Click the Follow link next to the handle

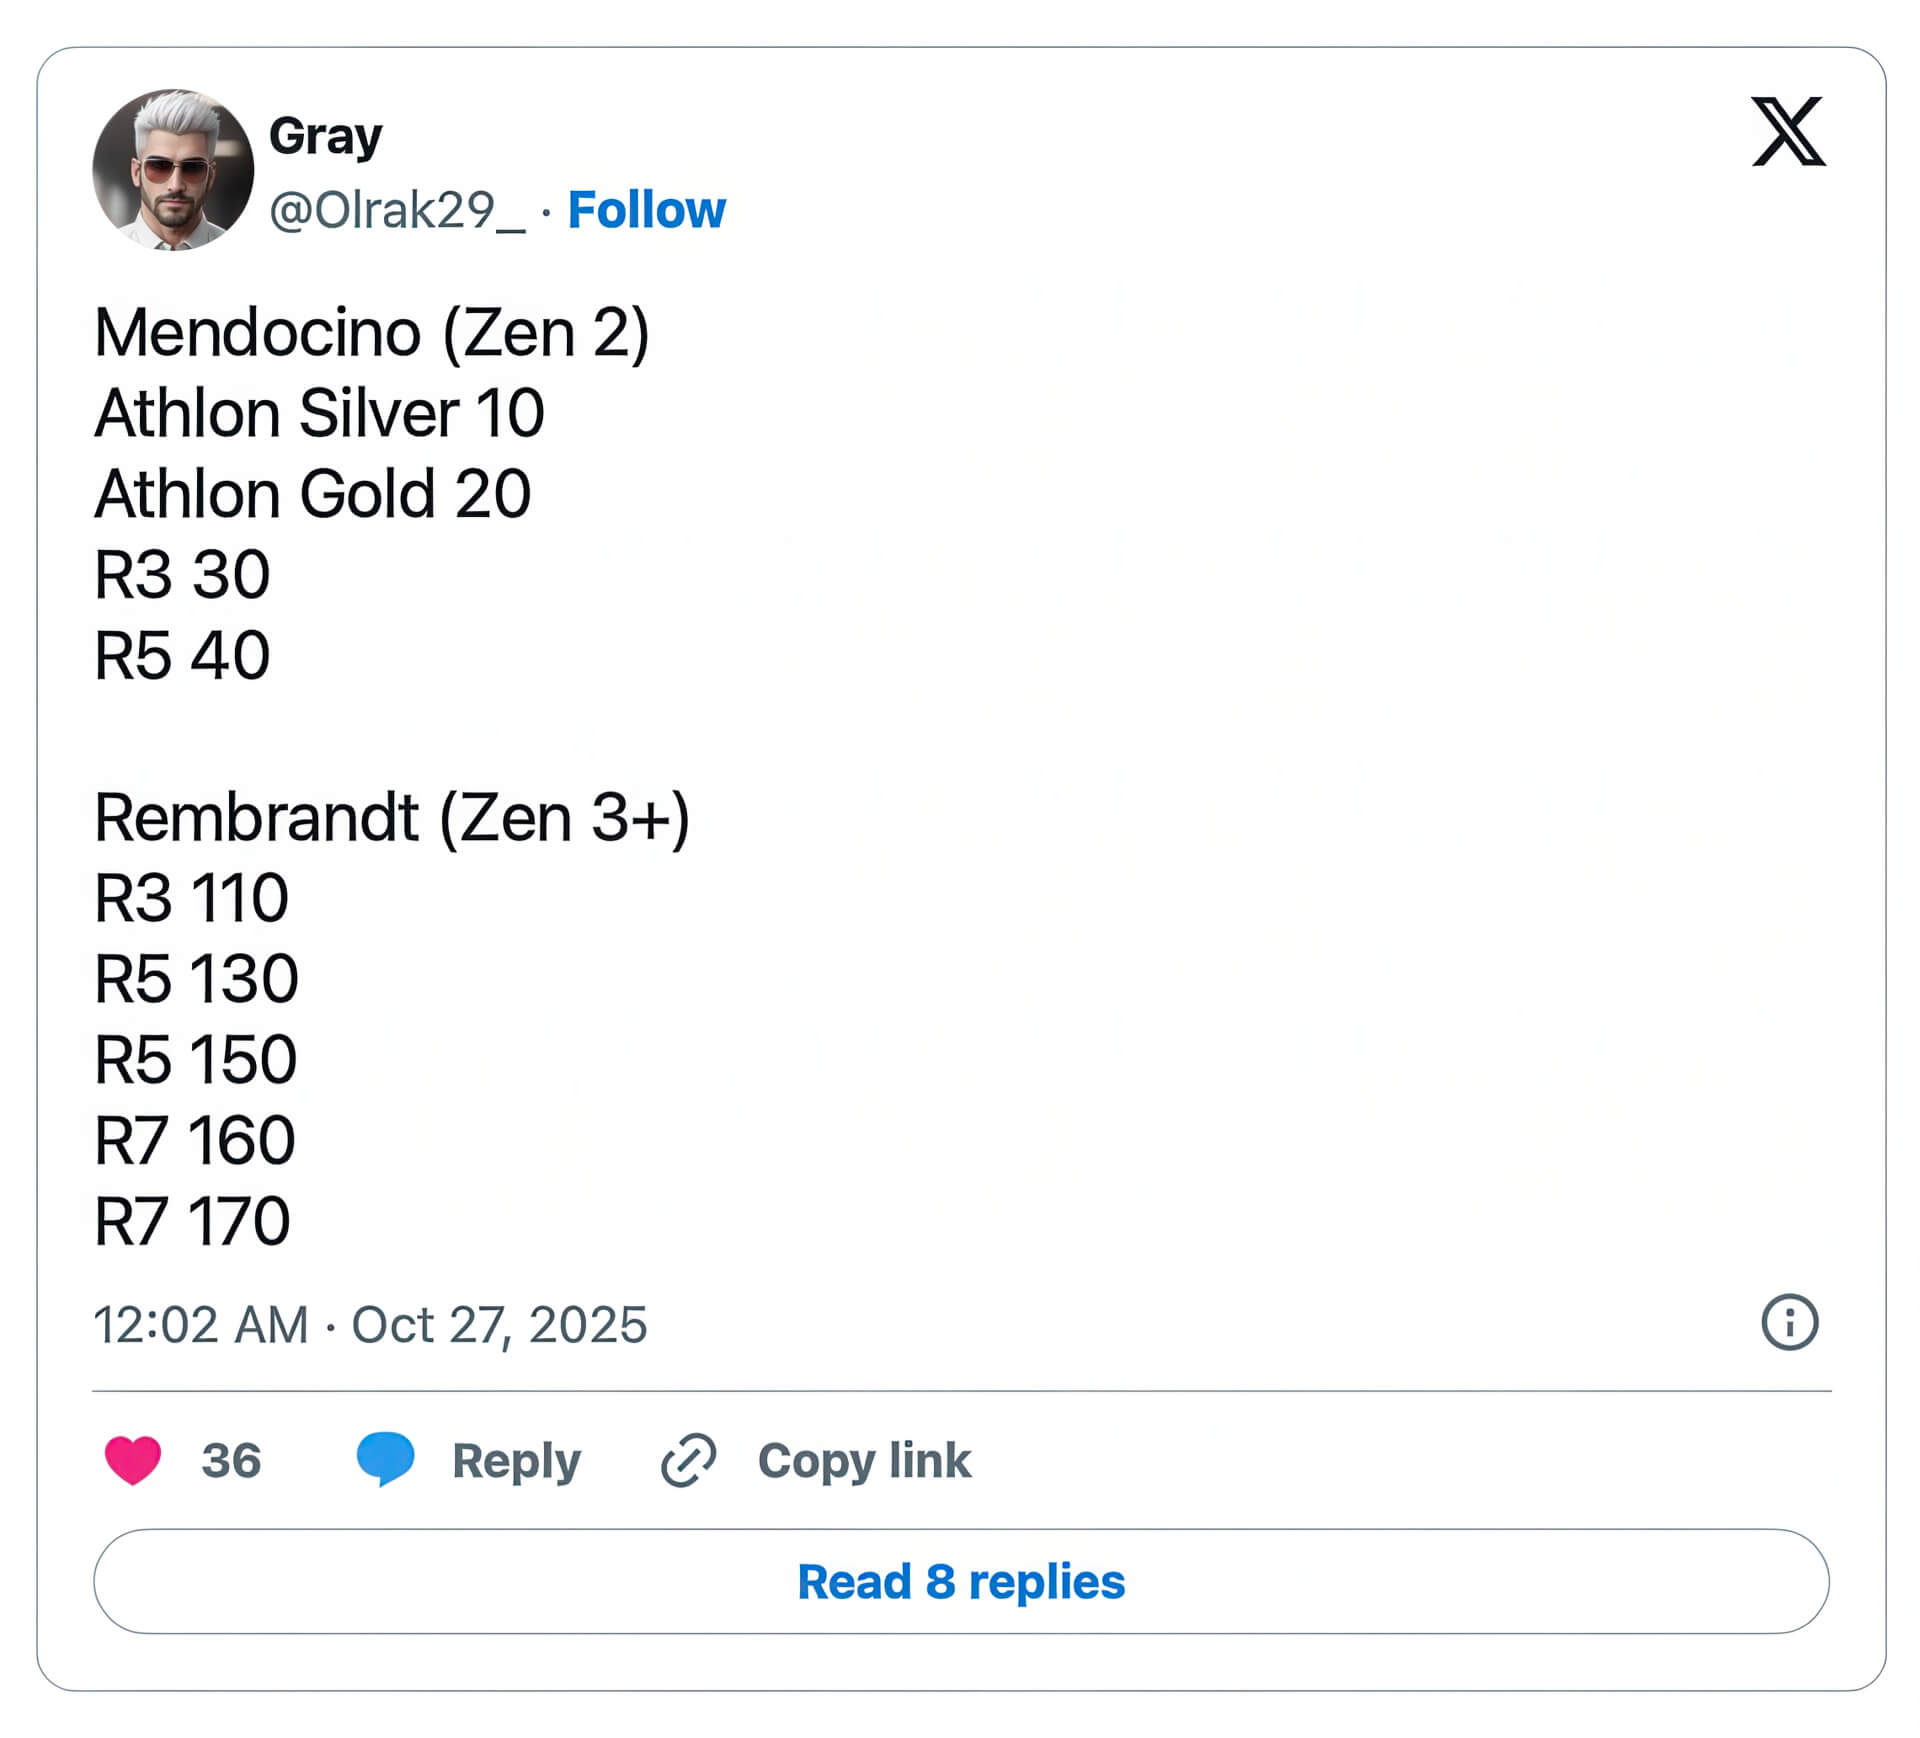[646, 210]
